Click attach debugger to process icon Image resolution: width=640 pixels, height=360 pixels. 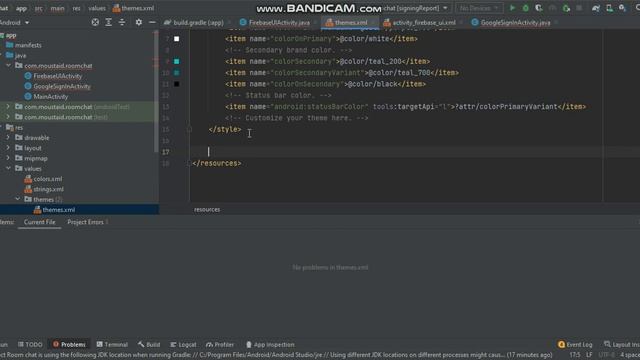click(x=566, y=8)
